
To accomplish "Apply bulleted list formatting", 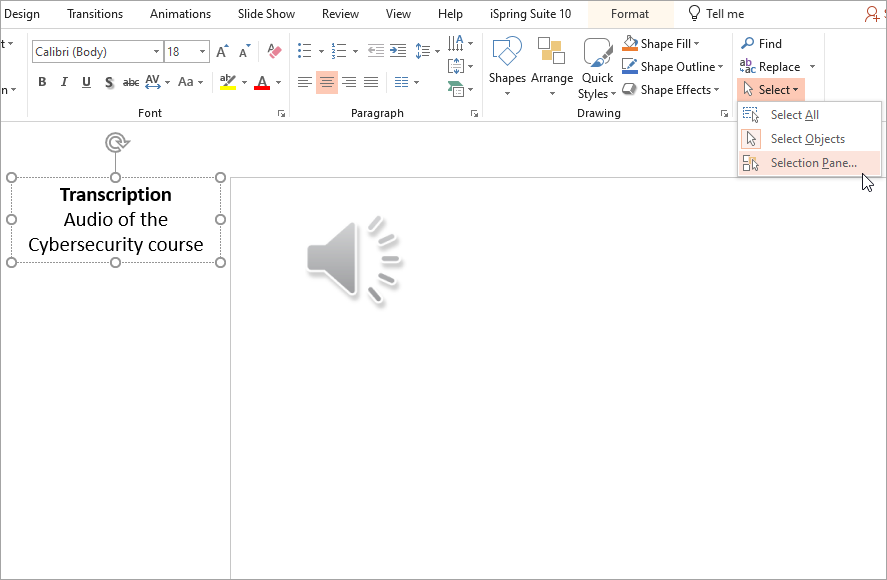I will pyautogui.click(x=305, y=52).
